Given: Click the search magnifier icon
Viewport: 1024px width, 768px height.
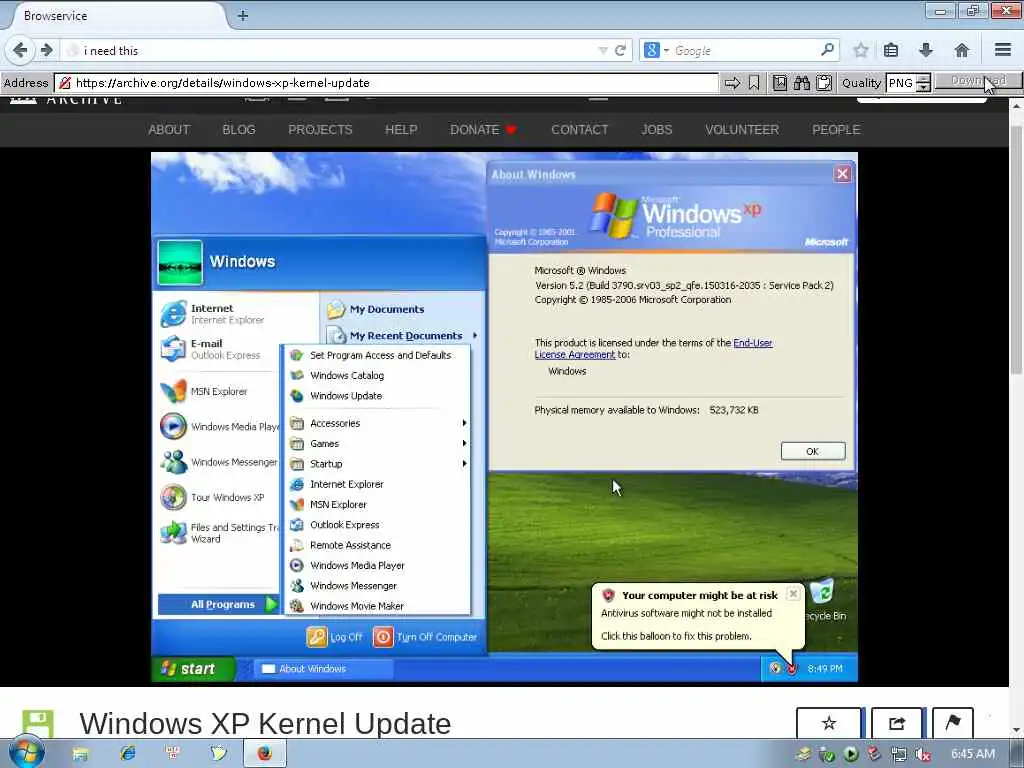Looking at the screenshot, I should pos(827,50).
